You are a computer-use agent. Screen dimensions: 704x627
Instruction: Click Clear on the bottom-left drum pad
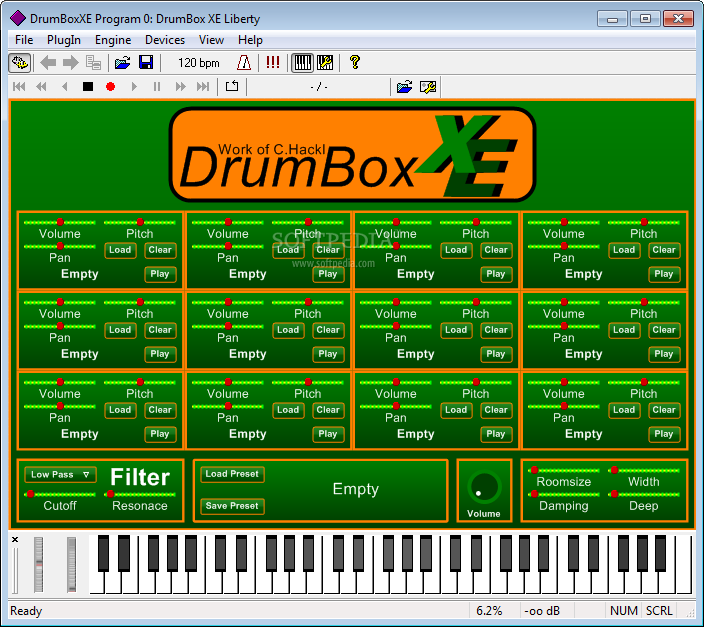[x=160, y=410]
